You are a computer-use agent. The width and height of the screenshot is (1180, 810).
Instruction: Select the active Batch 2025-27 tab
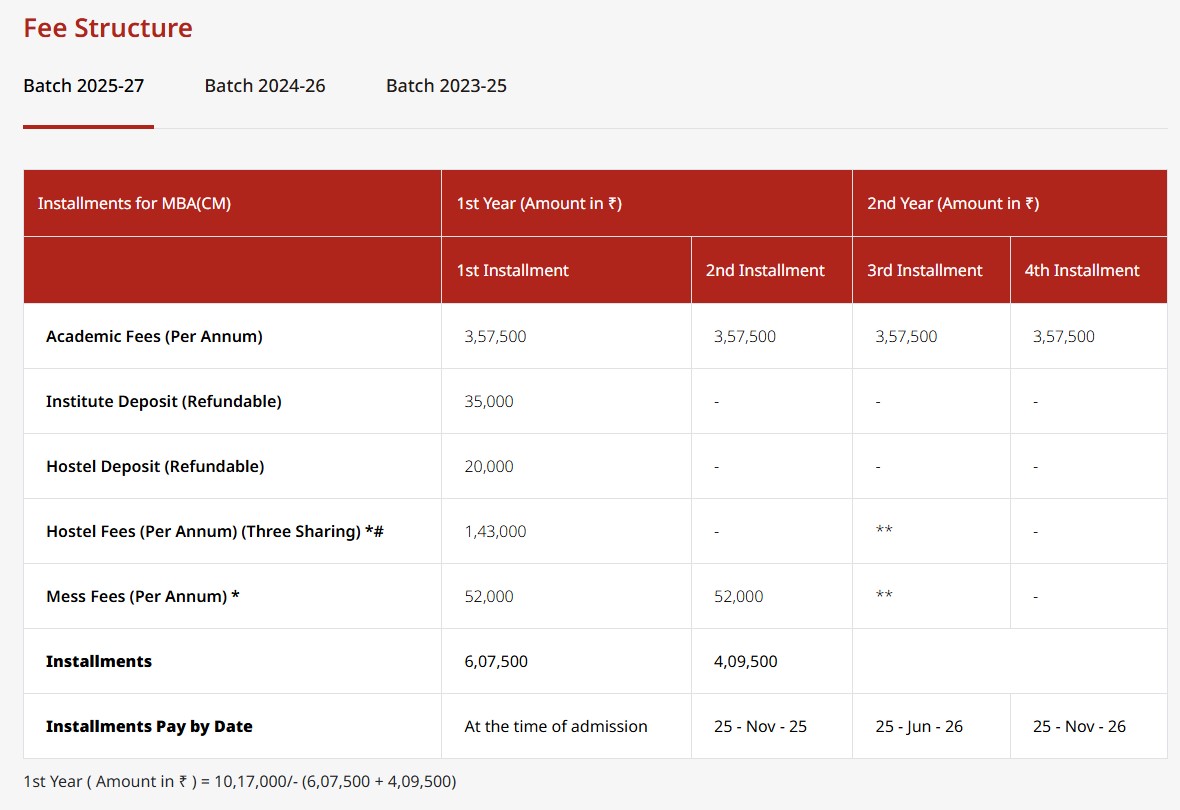tap(84, 86)
